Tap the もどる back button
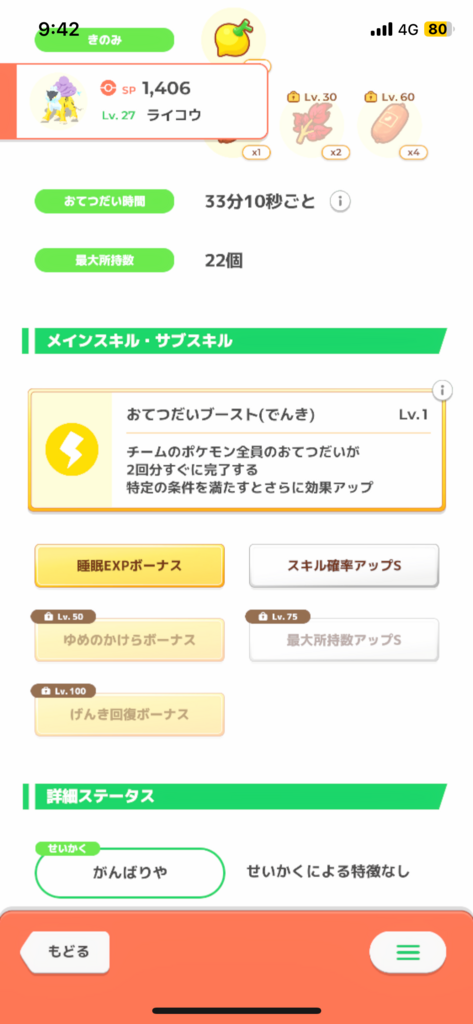The height and width of the screenshot is (1024, 473). 65,952
